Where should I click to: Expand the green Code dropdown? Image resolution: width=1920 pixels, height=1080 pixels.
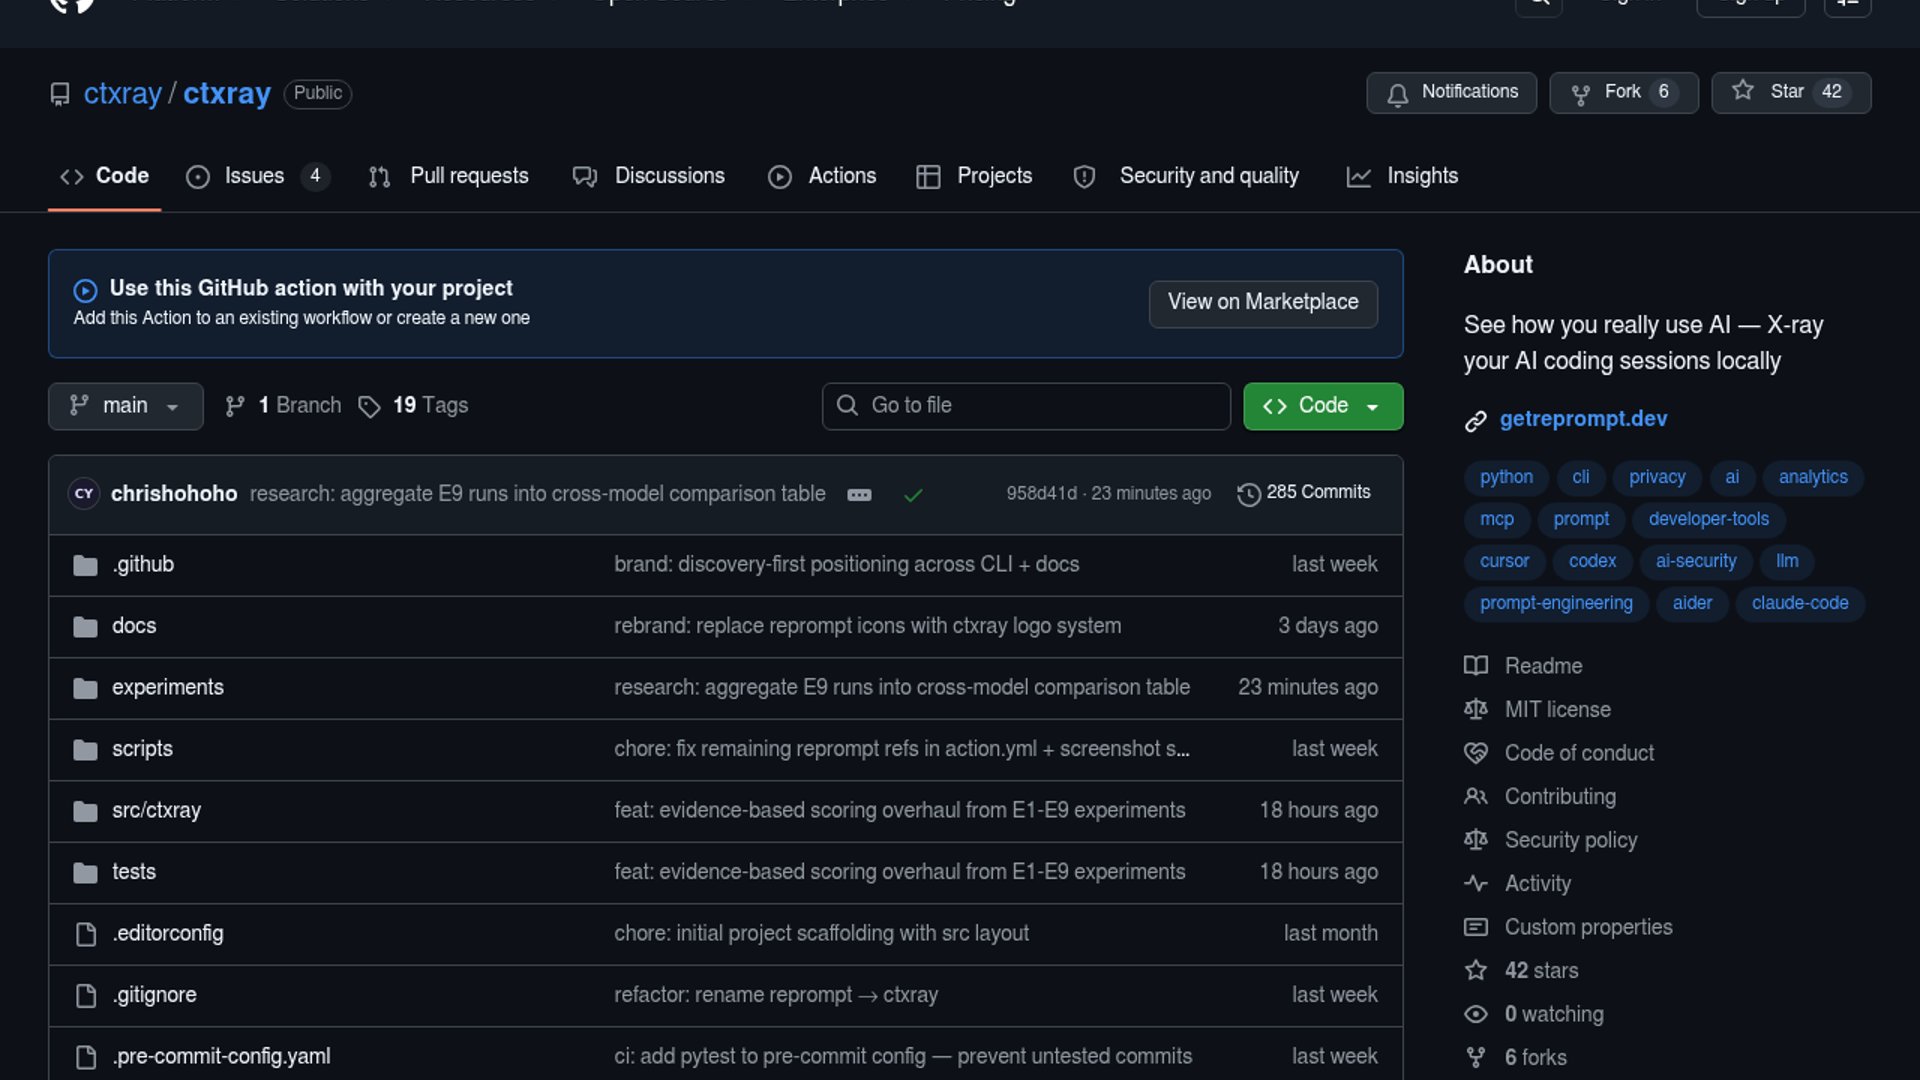click(1322, 406)
